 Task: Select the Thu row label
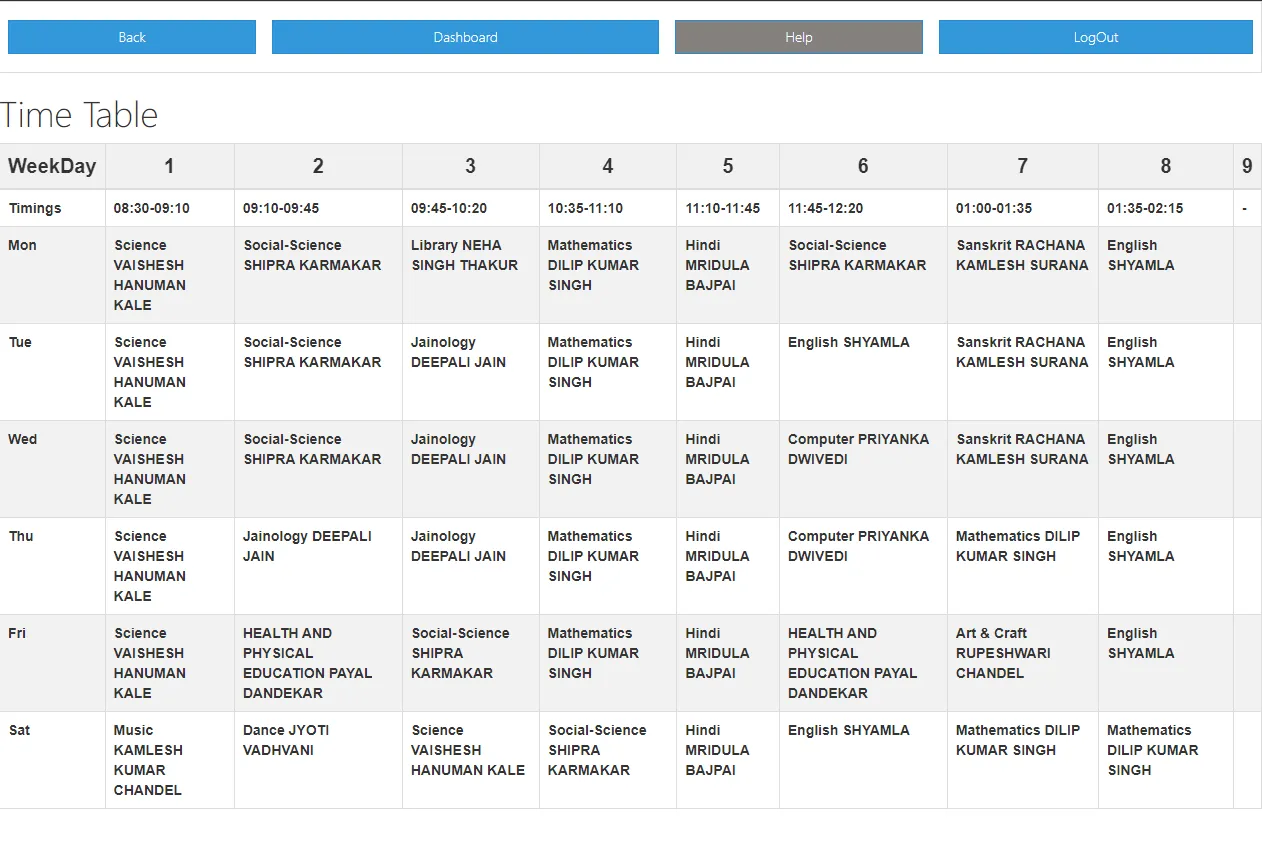coord(52,566)
